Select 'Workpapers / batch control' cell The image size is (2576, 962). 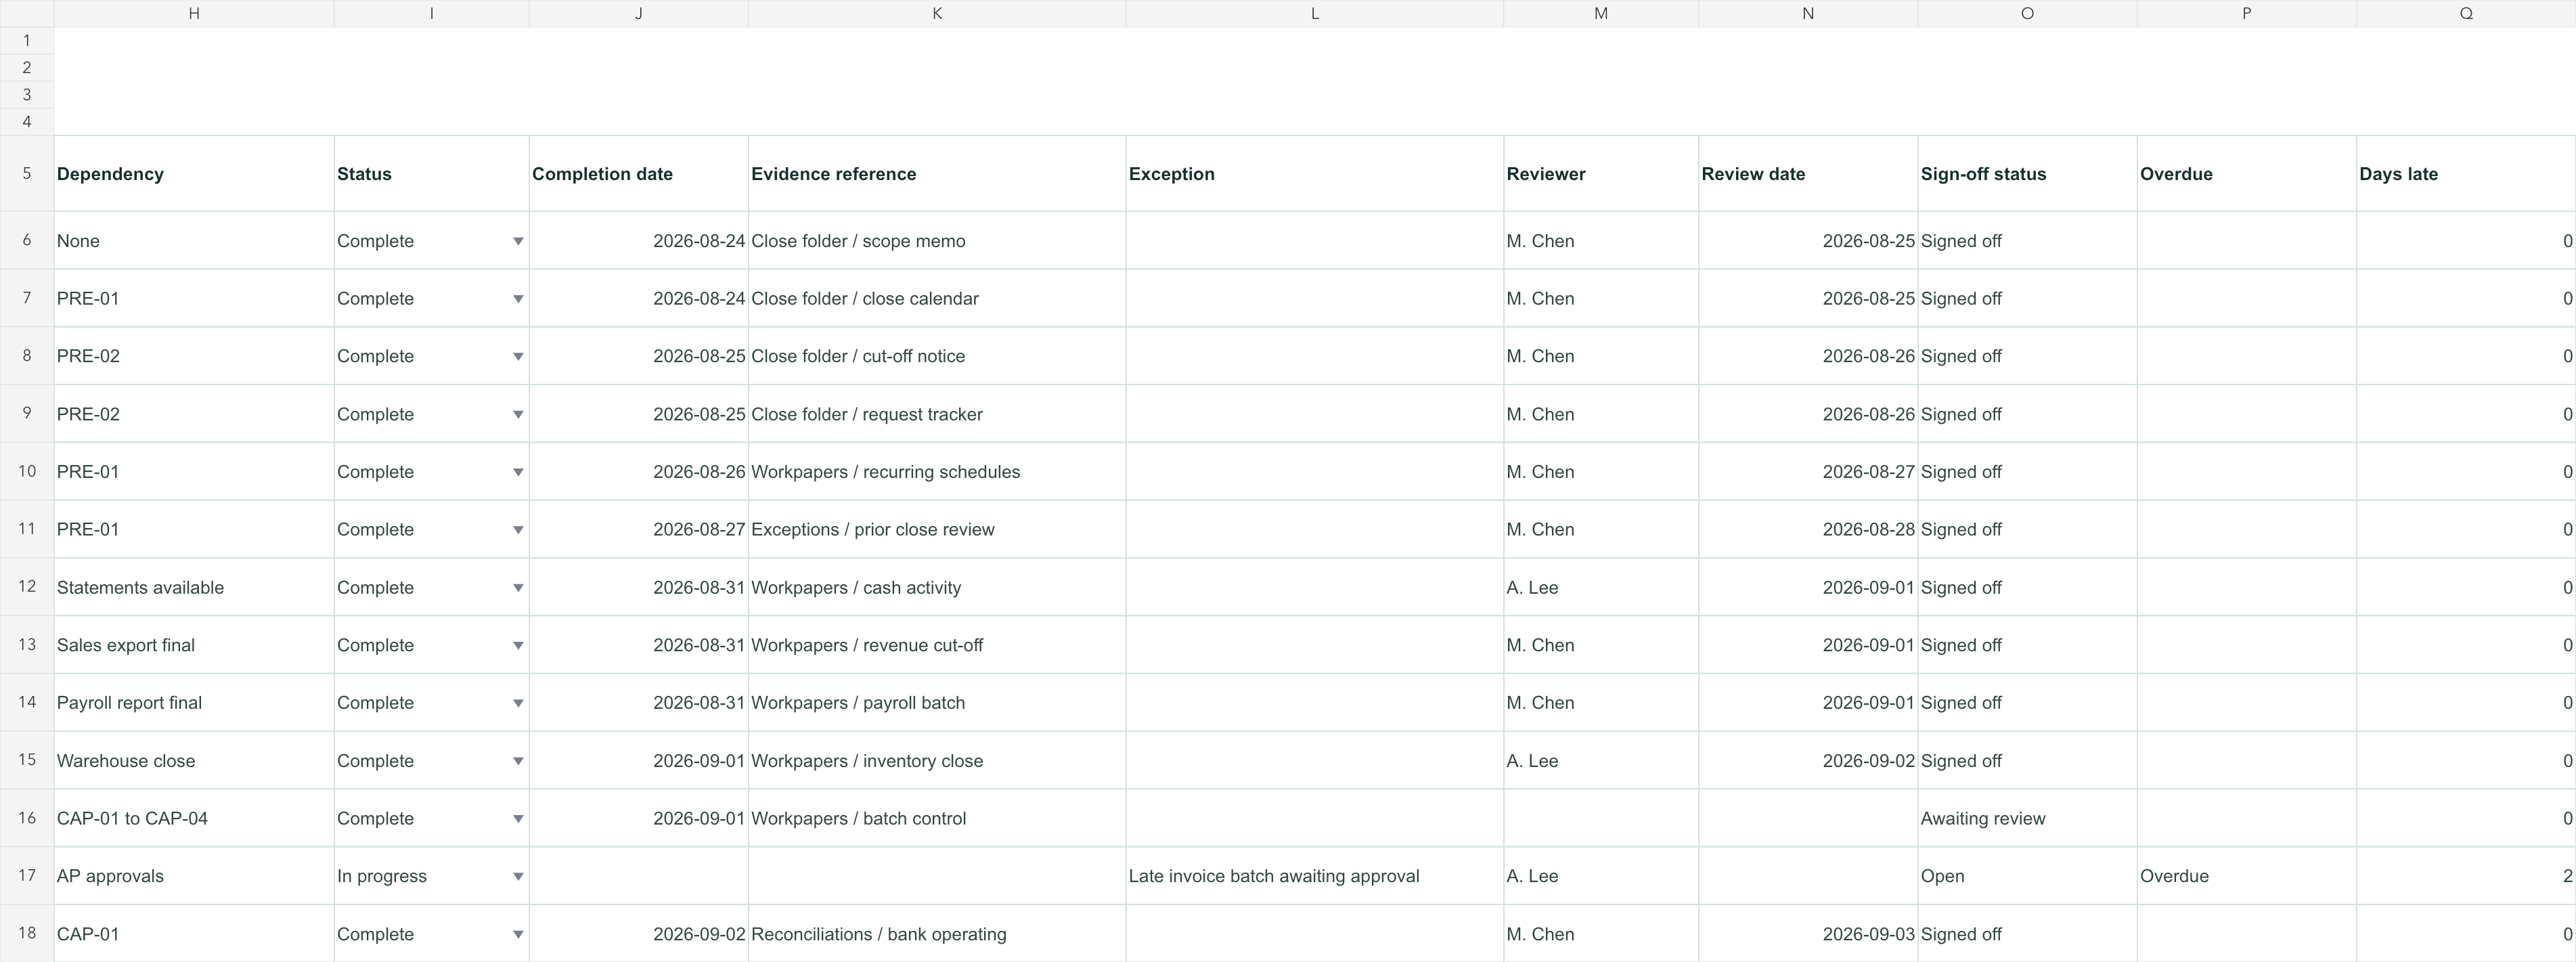click(x=937, y=818)
